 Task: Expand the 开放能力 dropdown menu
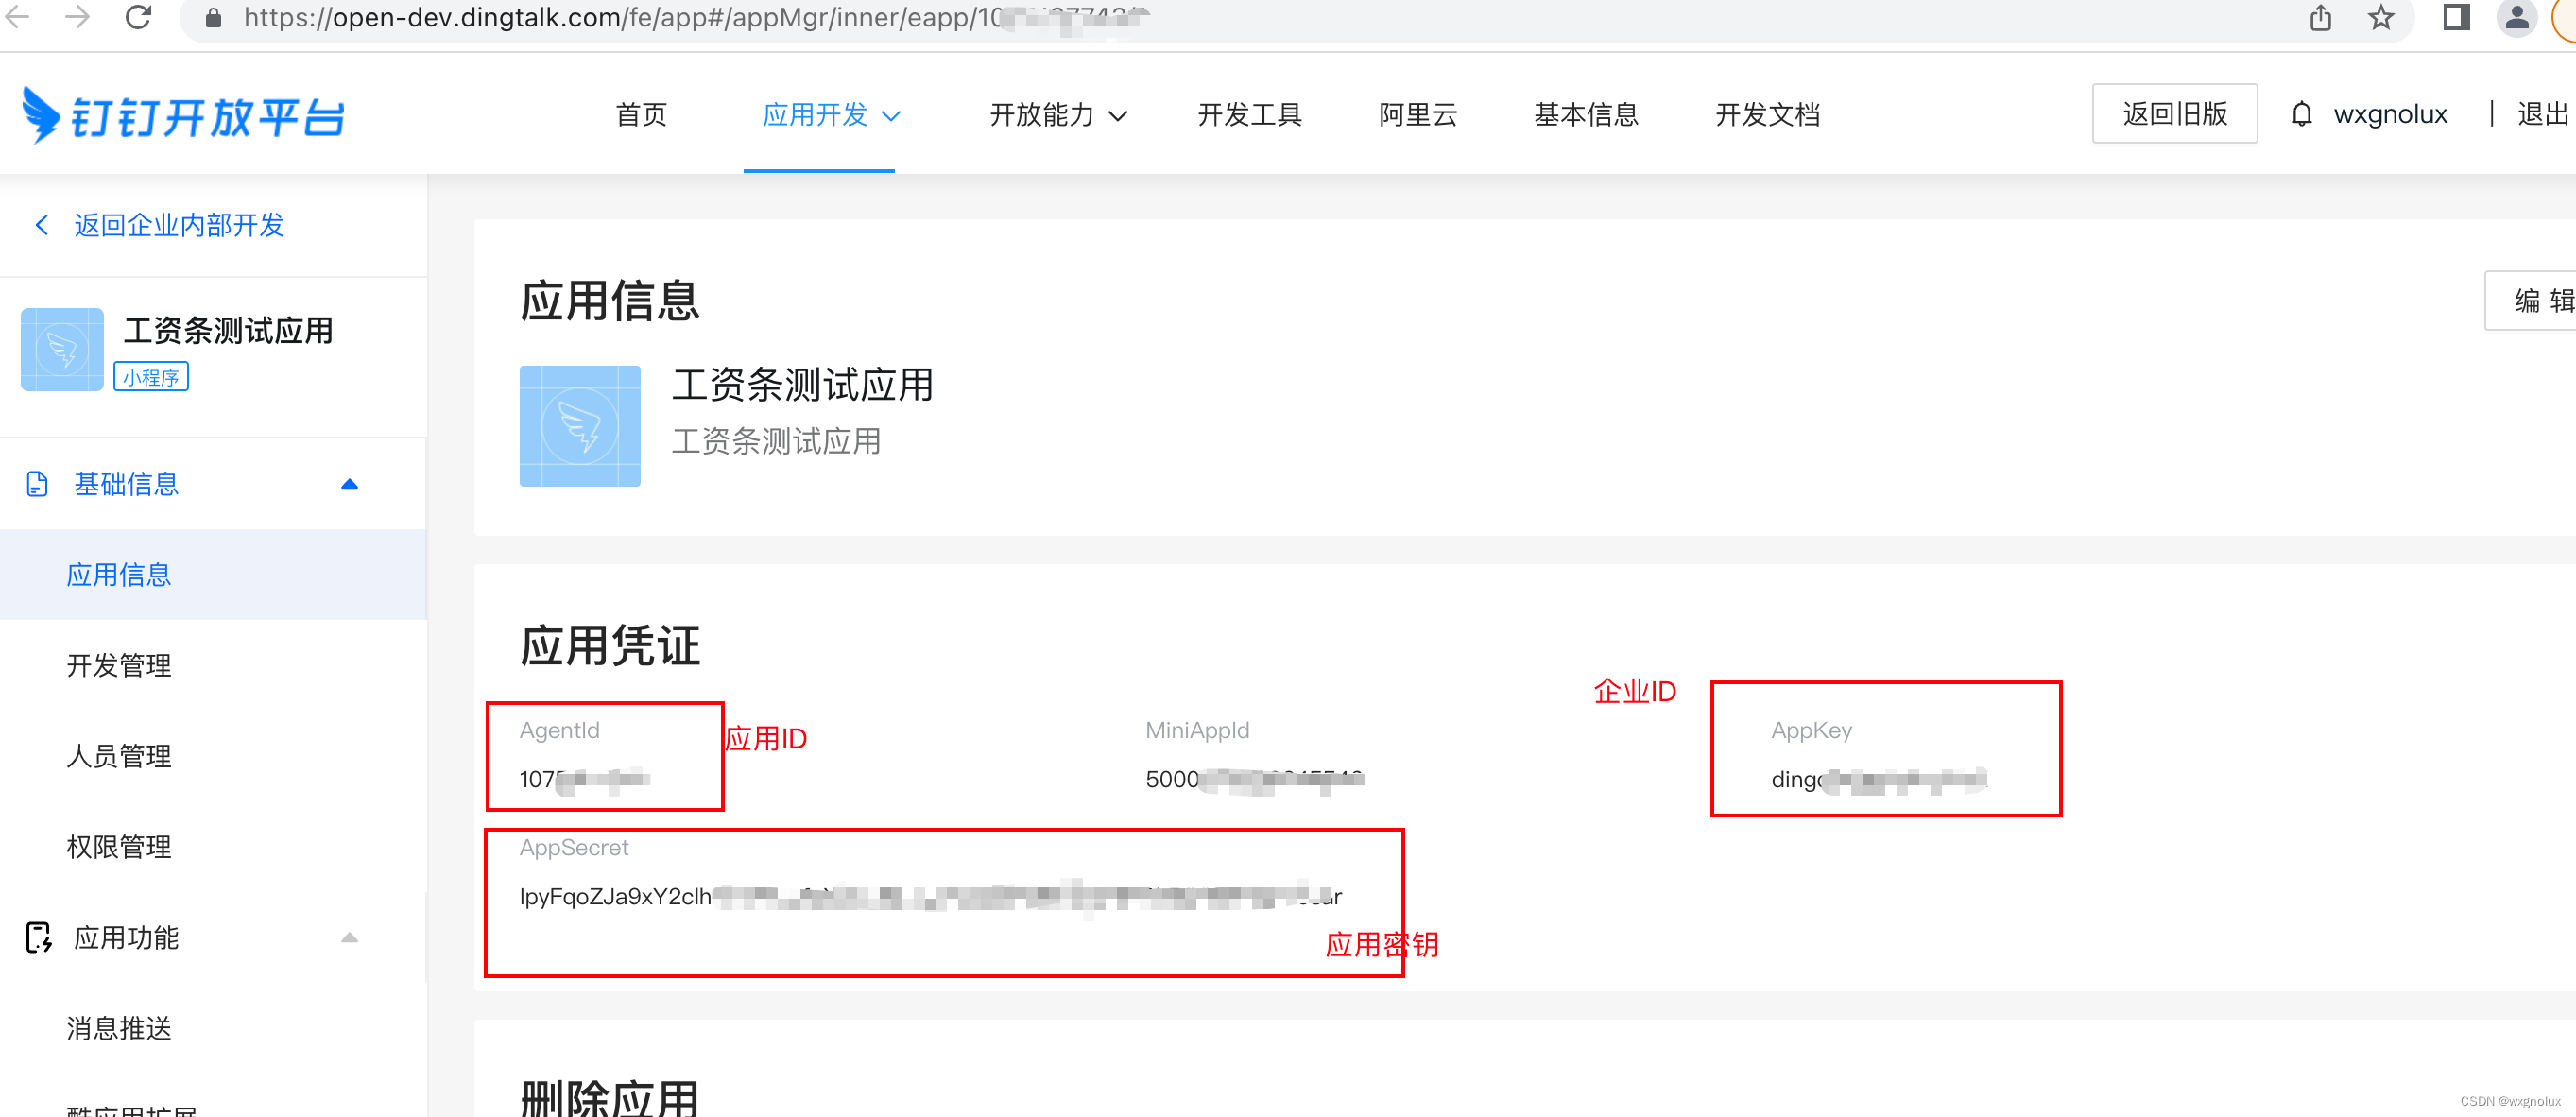point(1058,115)
